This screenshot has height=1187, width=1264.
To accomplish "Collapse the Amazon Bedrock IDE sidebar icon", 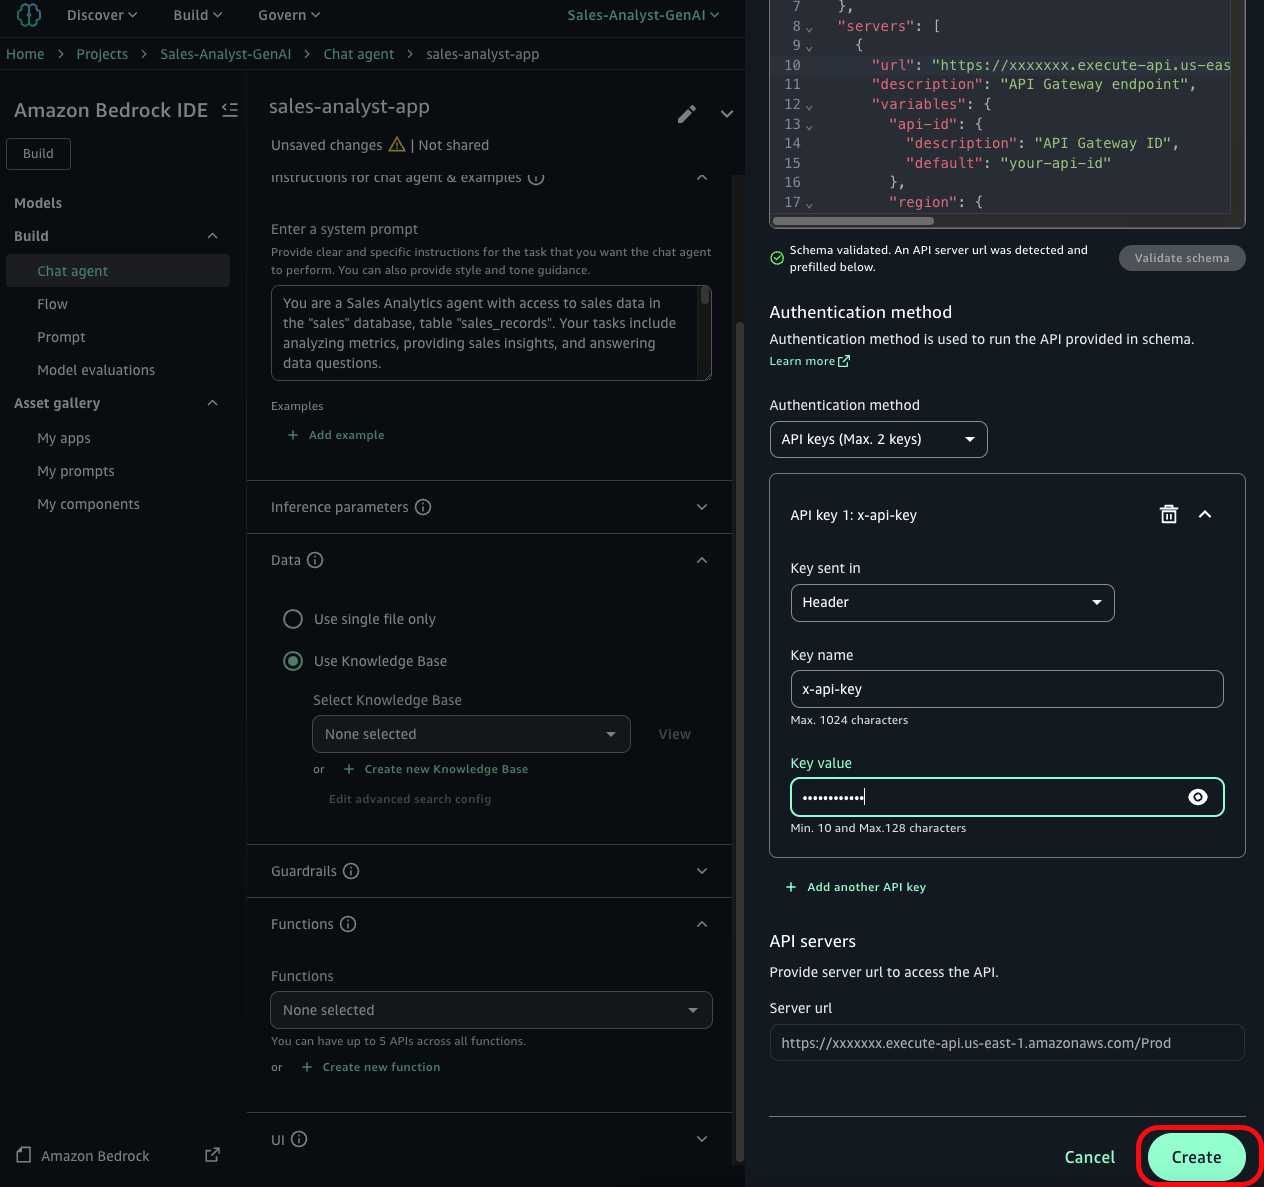I will click(230, 110).
